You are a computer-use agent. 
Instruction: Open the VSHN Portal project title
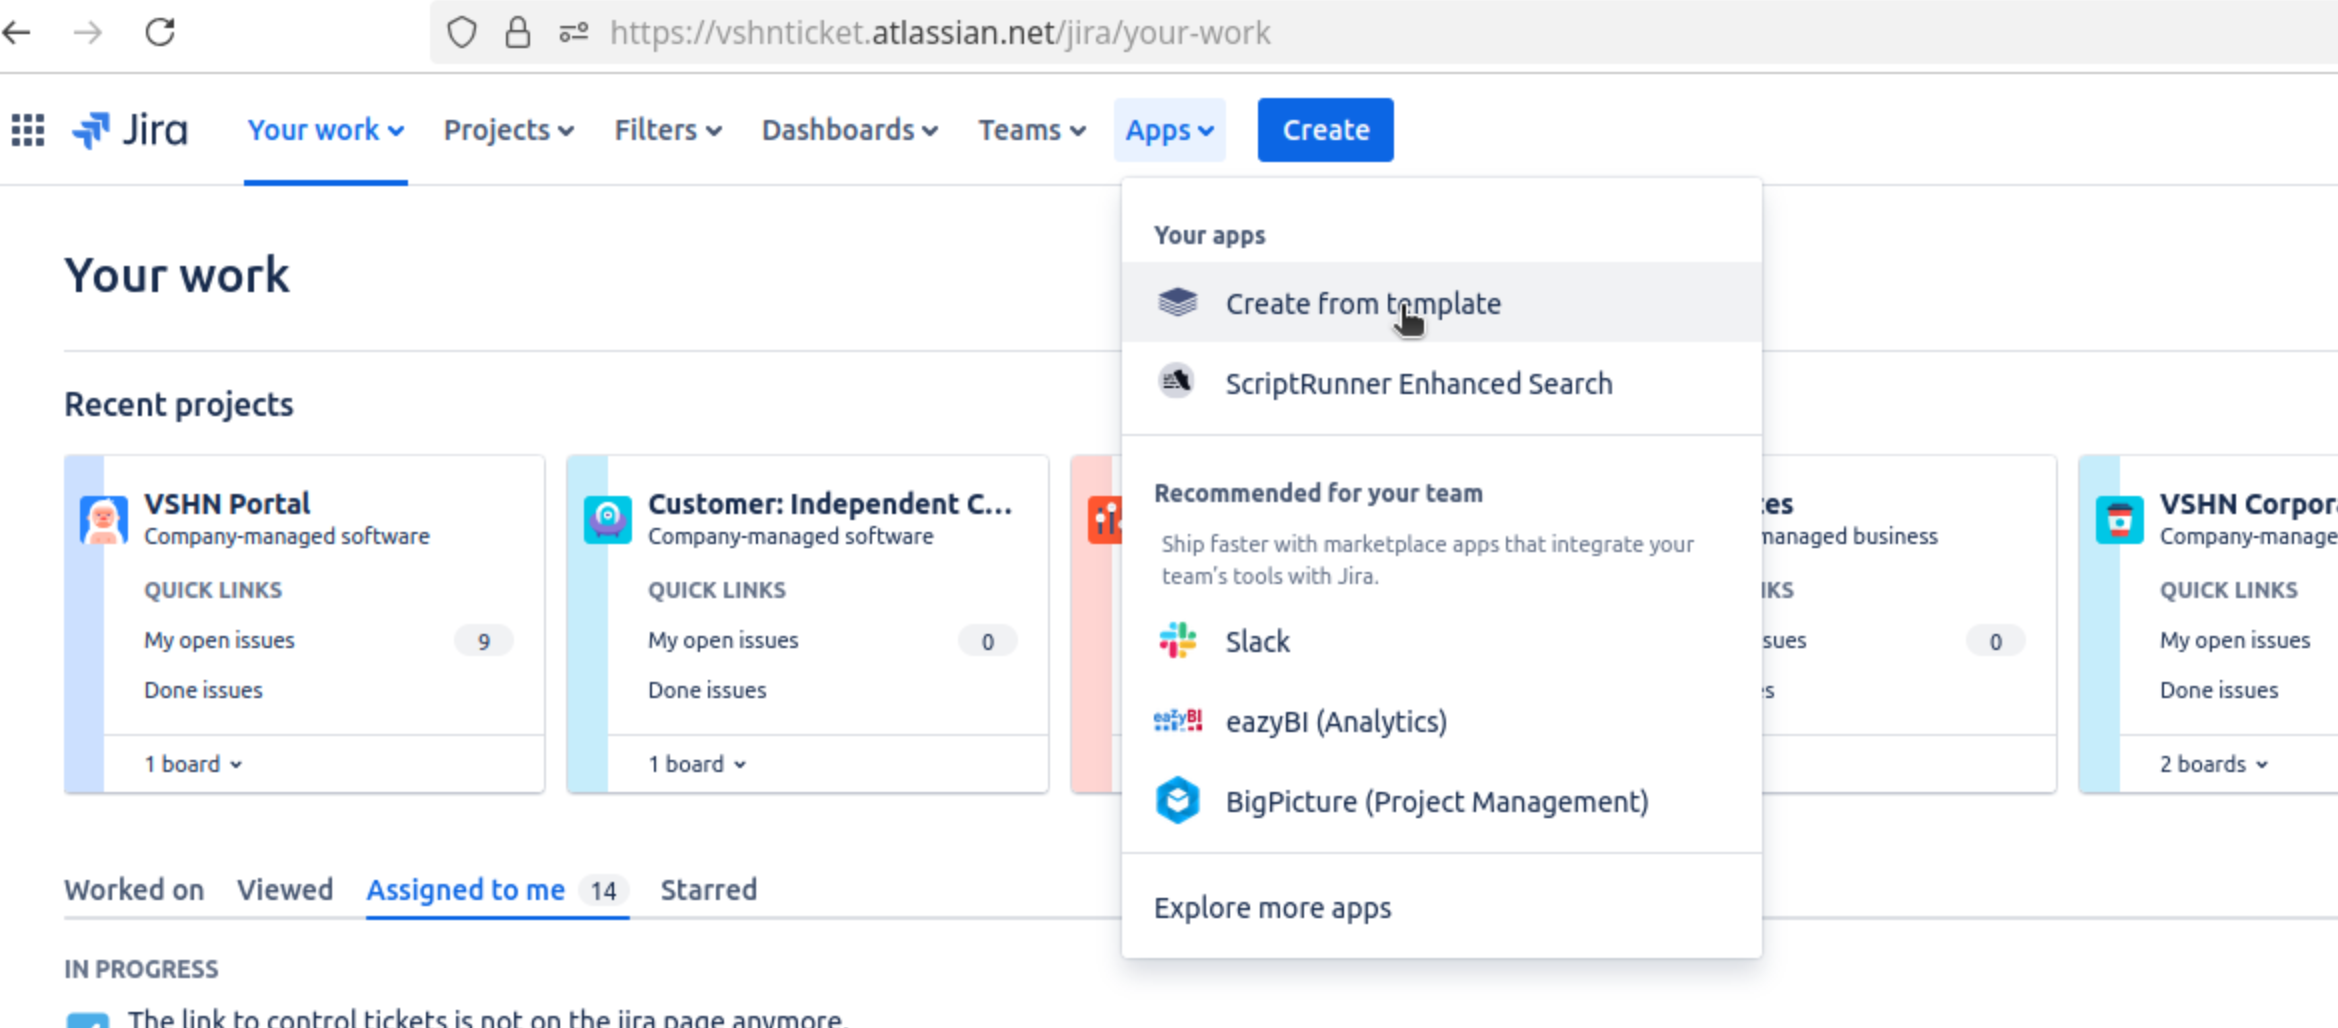(227, 503)
